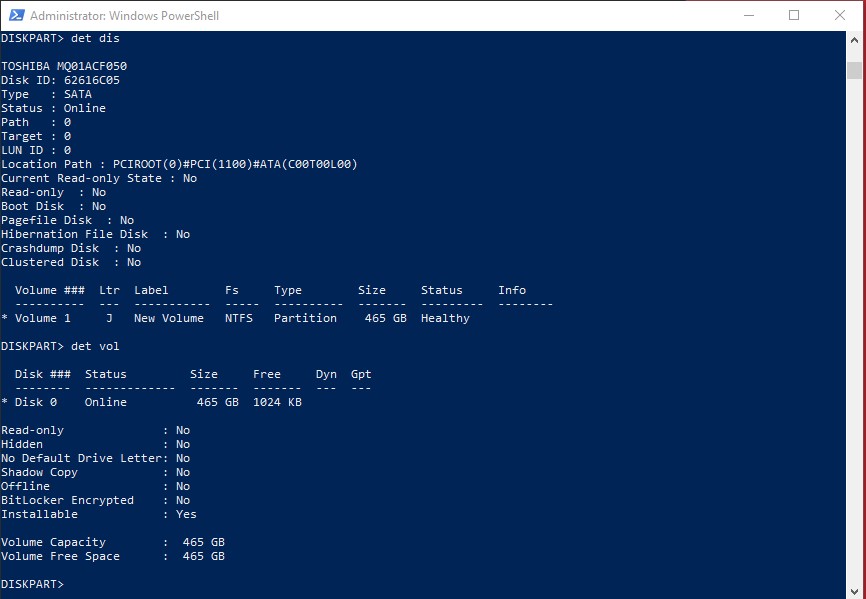Click the 'New Volume' label in volume row

click(169, 318)
